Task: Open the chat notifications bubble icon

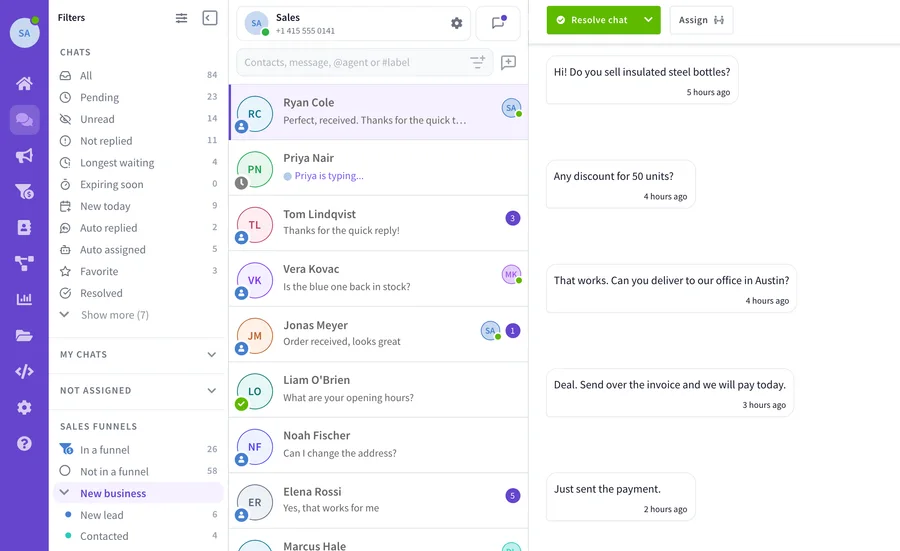Action: coord(498,23)
